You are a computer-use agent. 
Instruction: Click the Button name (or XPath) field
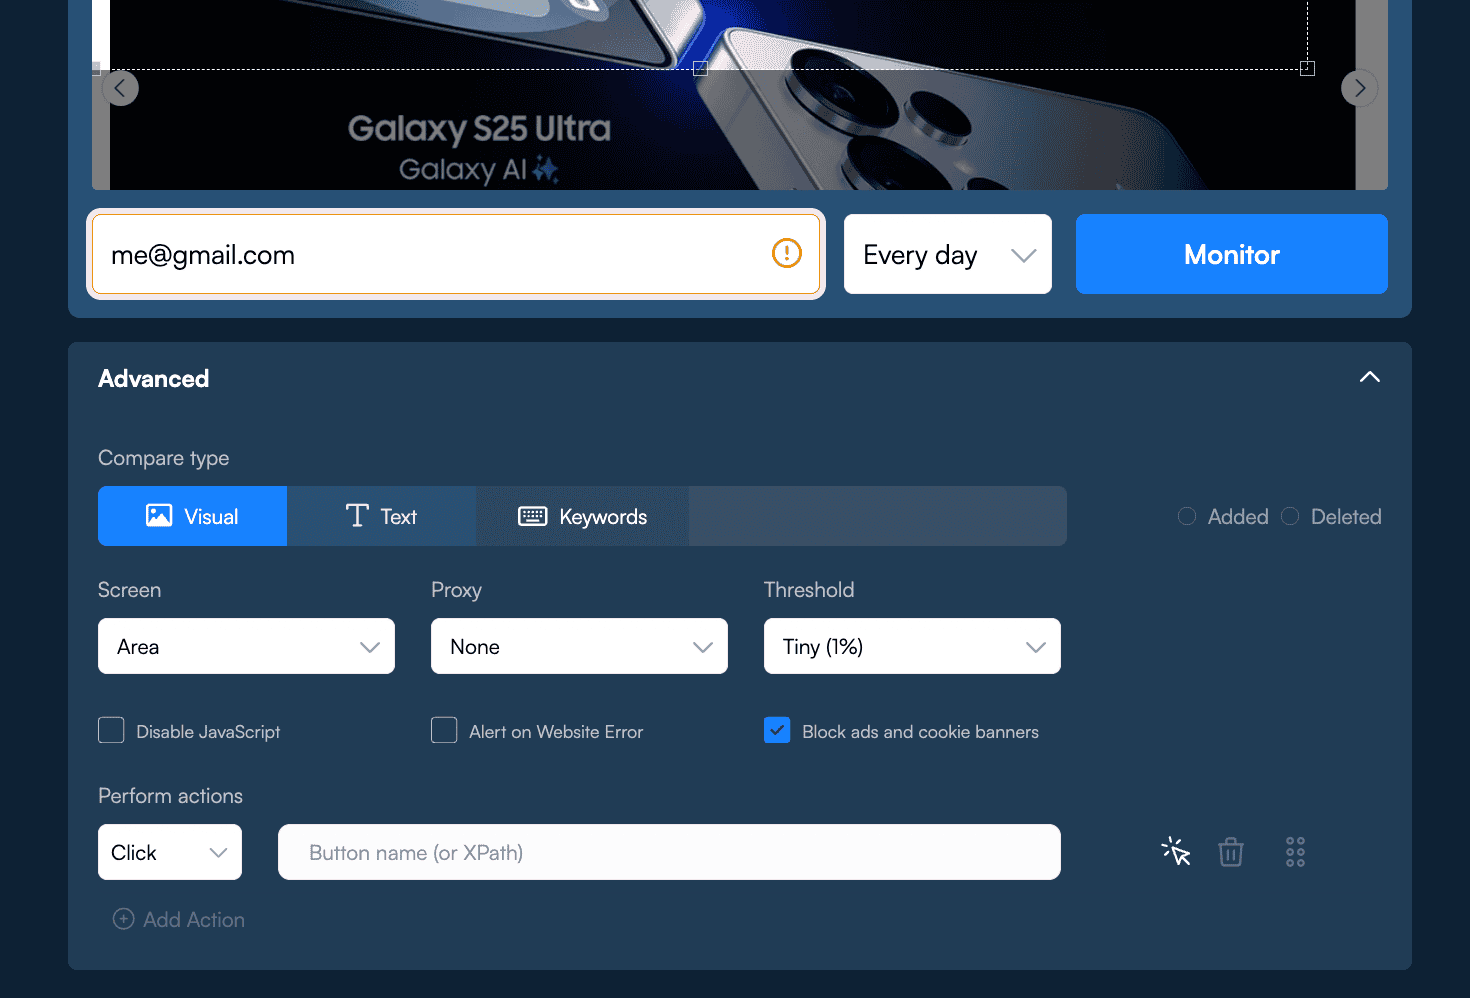669,852
